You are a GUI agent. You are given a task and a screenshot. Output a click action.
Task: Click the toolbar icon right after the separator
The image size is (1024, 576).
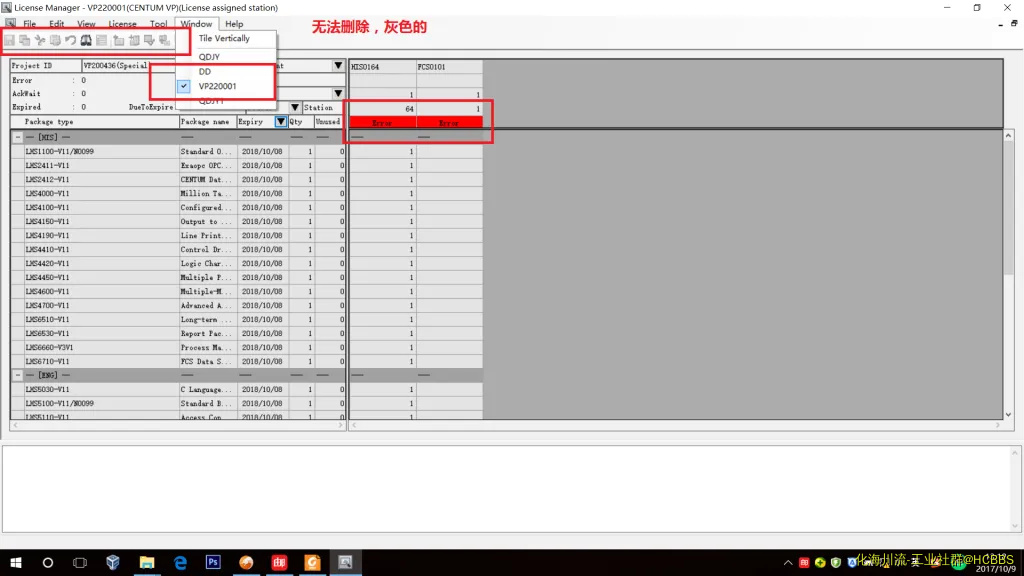click(119, 40)
